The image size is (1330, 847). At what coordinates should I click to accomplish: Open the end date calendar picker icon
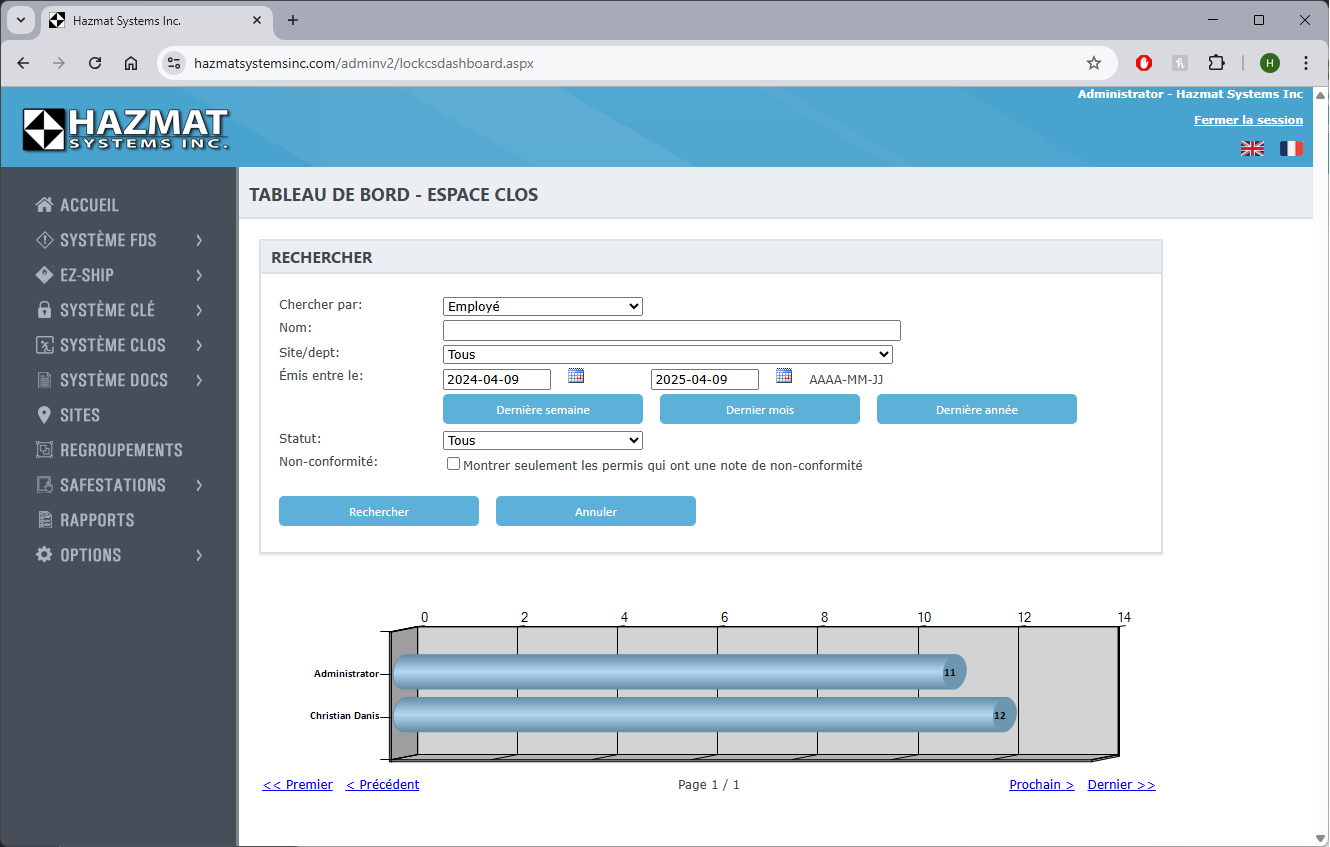pos(784,376)
